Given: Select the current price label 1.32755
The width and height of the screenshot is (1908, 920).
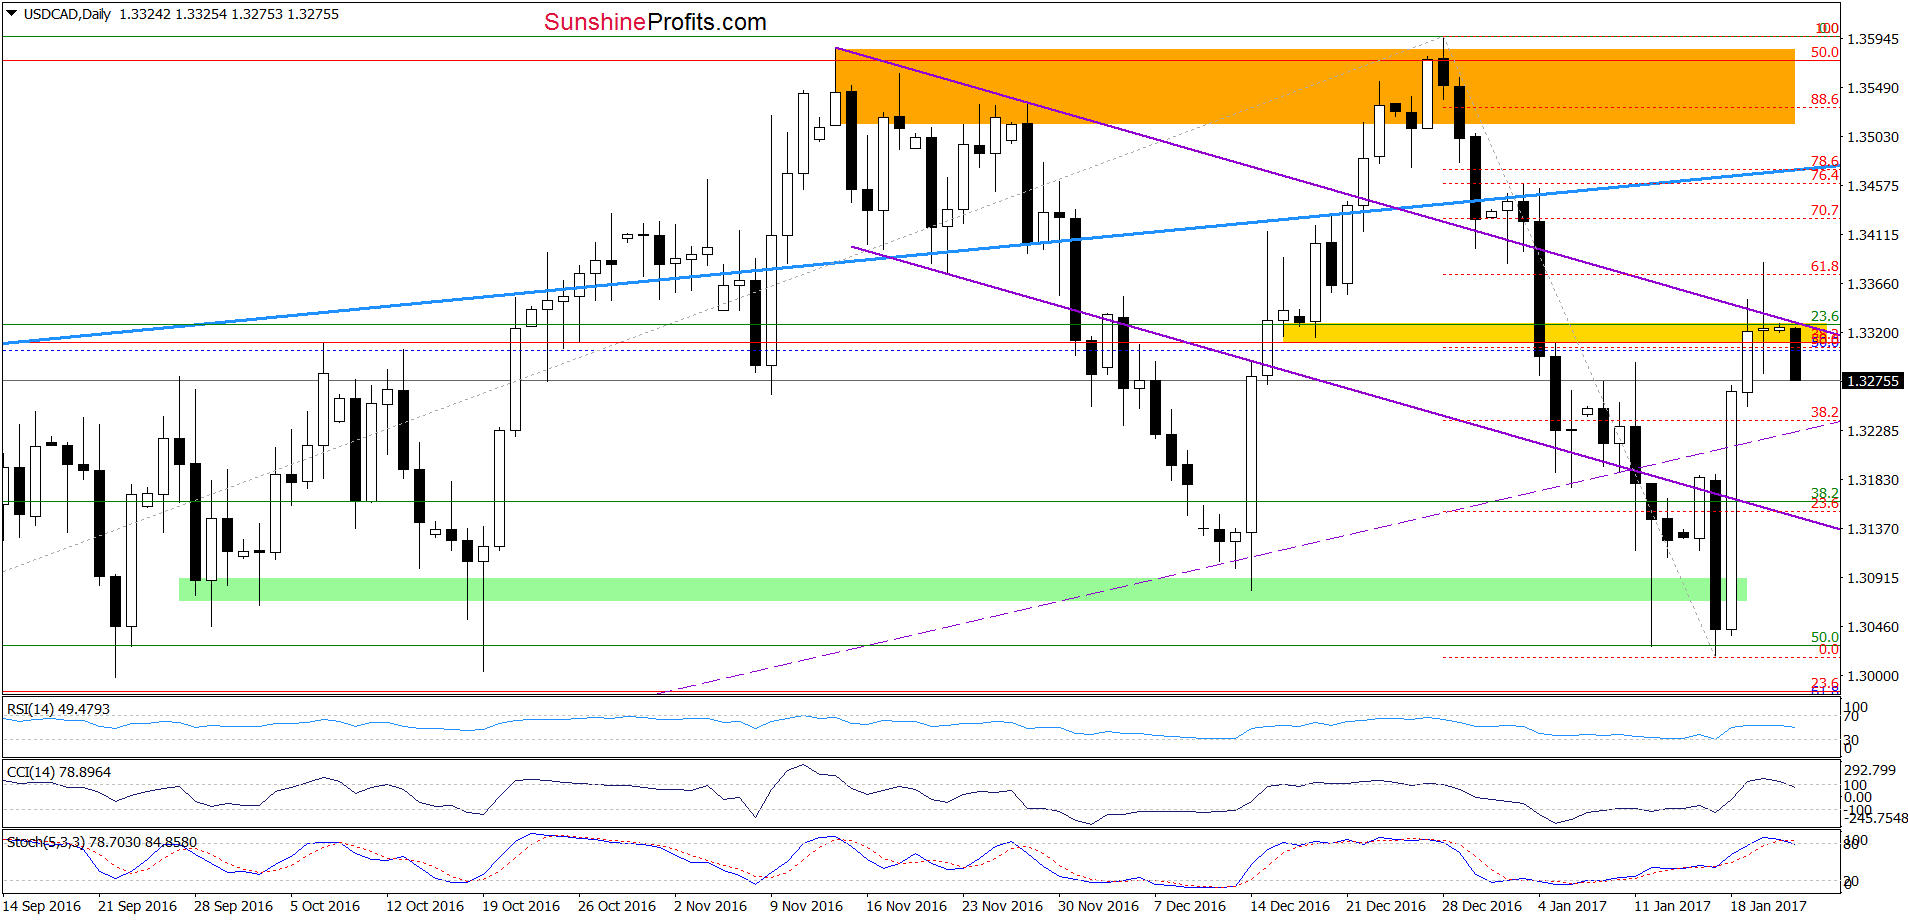Looking at the screenshot, I should coord(1872,381).
